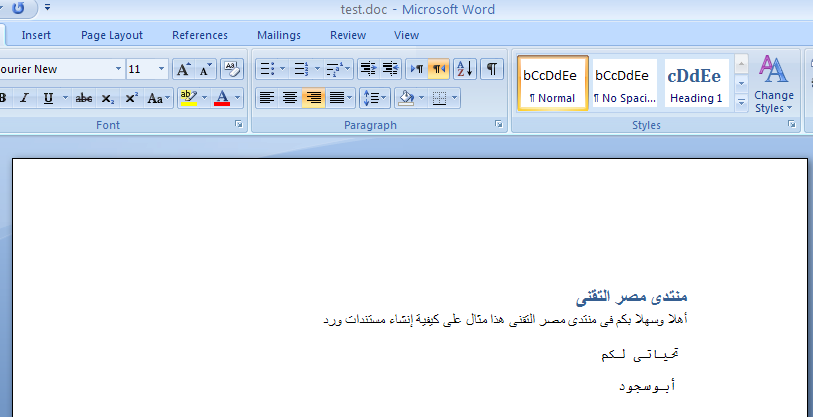Viewport: 813px width, 417px height.
Task: Click the Grow Font button
Action: point(184,70)
